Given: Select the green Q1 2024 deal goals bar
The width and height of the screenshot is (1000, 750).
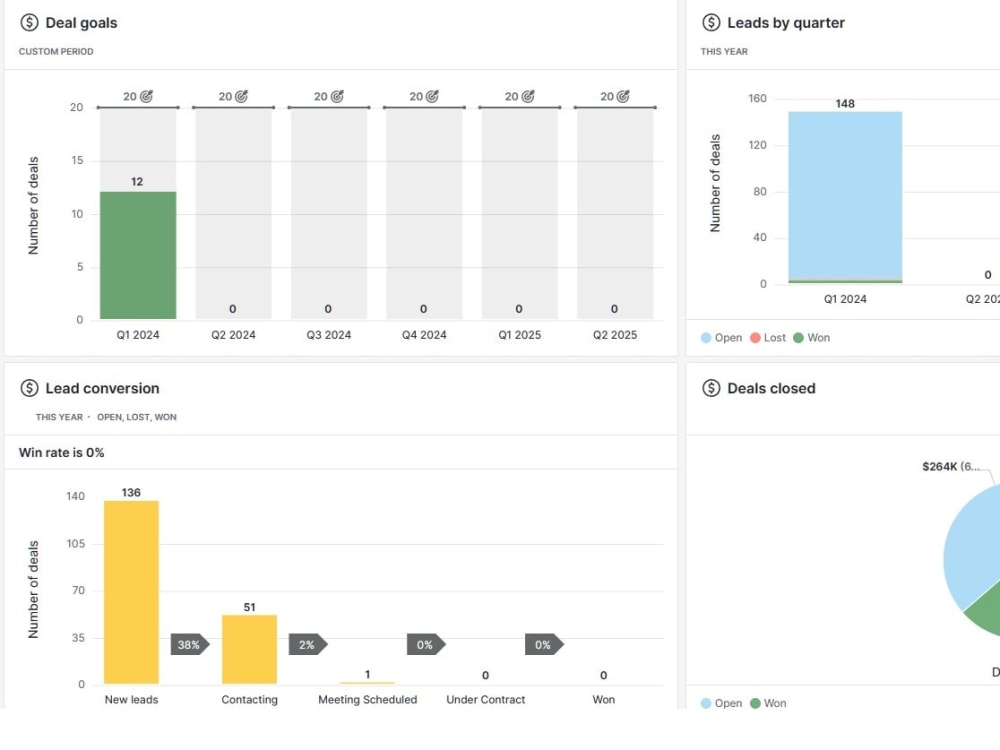Looking at the screenshot, I should coord(138,255).
